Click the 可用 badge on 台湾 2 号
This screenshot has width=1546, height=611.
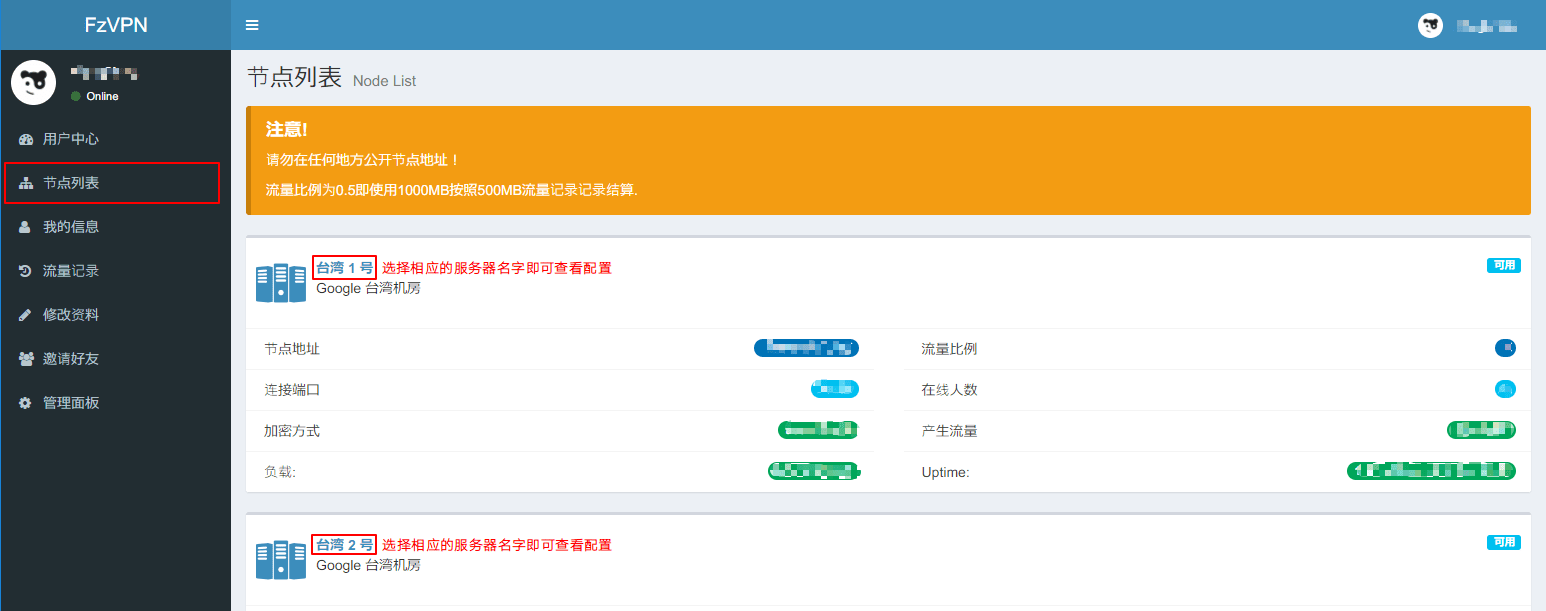tap(1503, 542)
